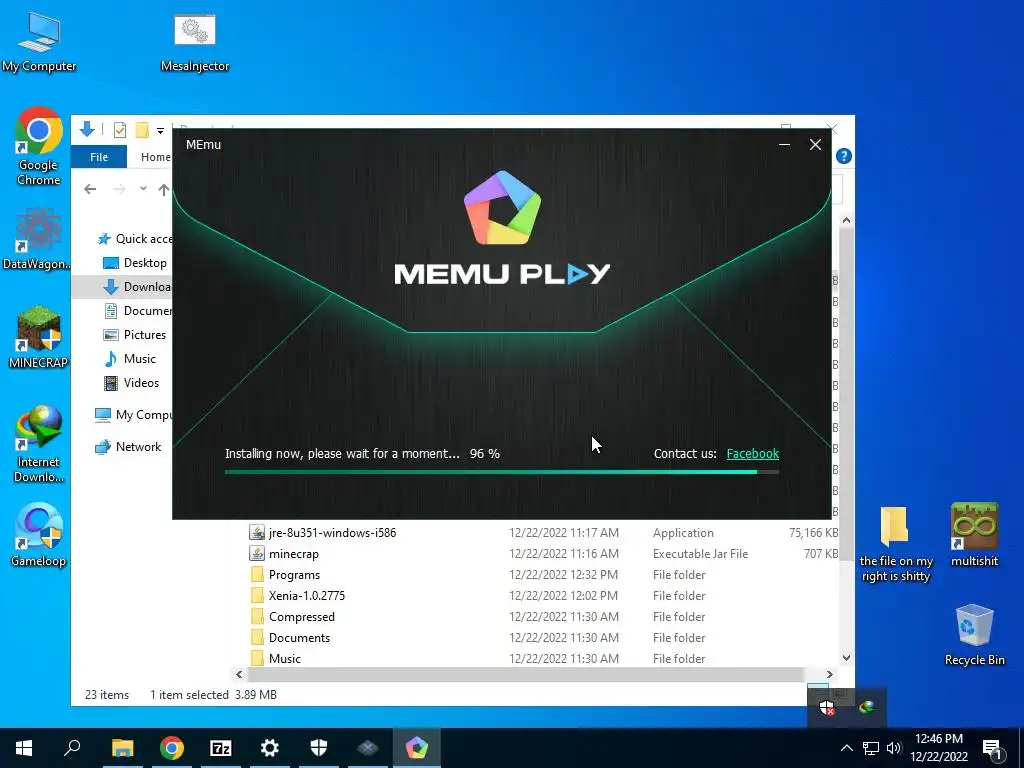Click the MEmu installer taskbar icon
This screenshot has height=768, width=1024.
[417, 748]
